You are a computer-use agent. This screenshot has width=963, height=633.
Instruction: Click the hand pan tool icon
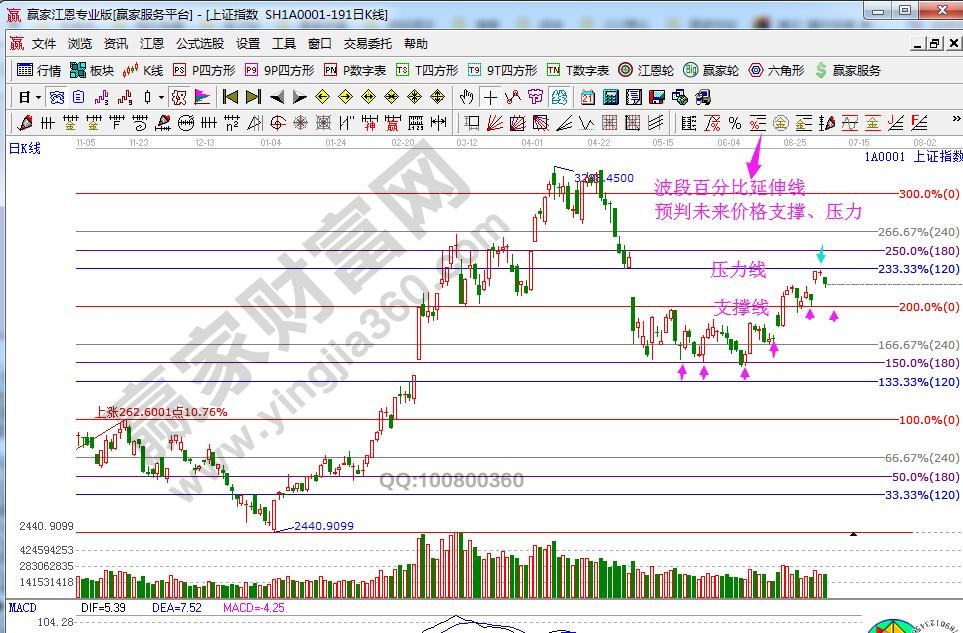pos(466,97)
